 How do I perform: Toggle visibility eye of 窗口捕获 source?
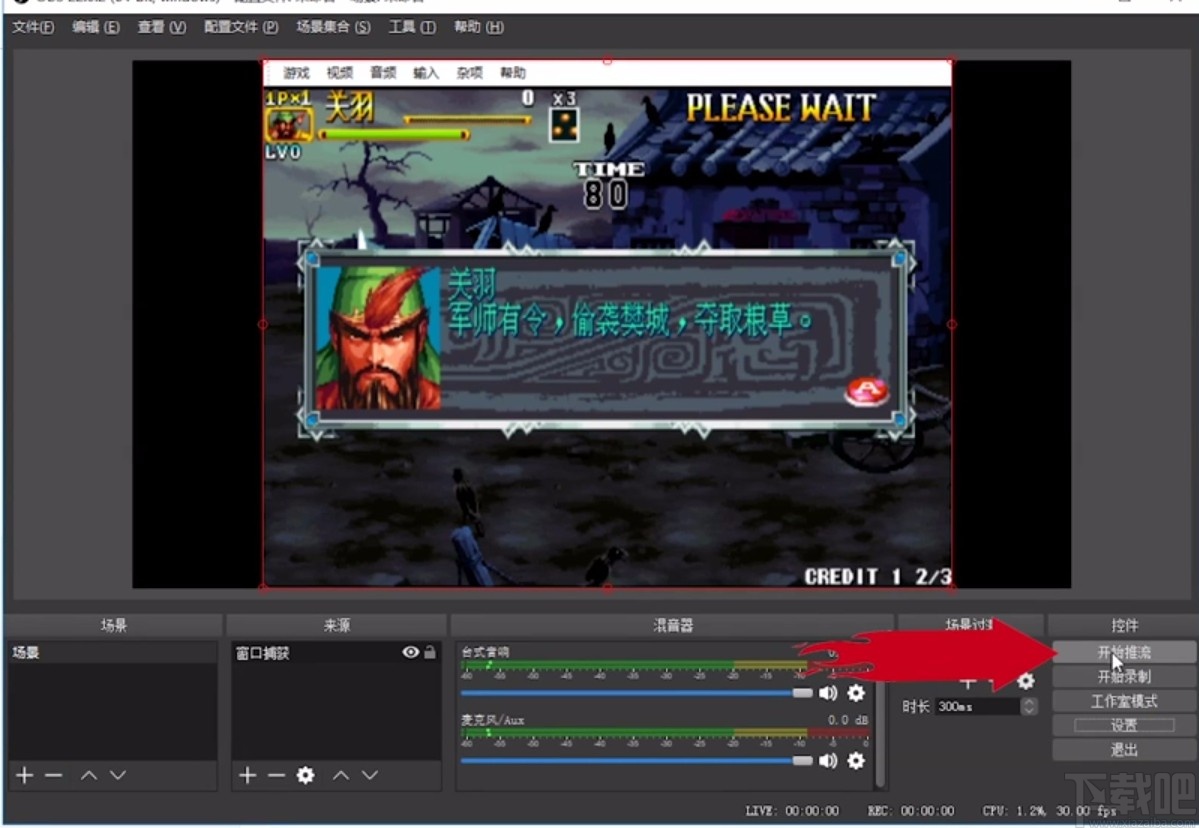(411, 652)
